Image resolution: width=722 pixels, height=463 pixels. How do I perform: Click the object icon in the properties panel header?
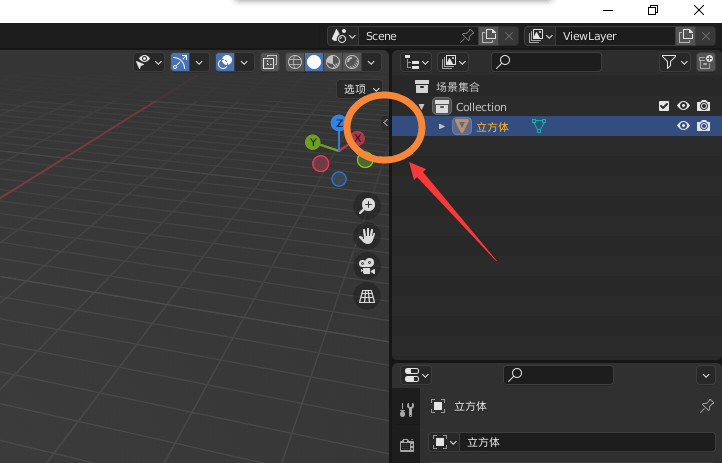pos(438,406)
